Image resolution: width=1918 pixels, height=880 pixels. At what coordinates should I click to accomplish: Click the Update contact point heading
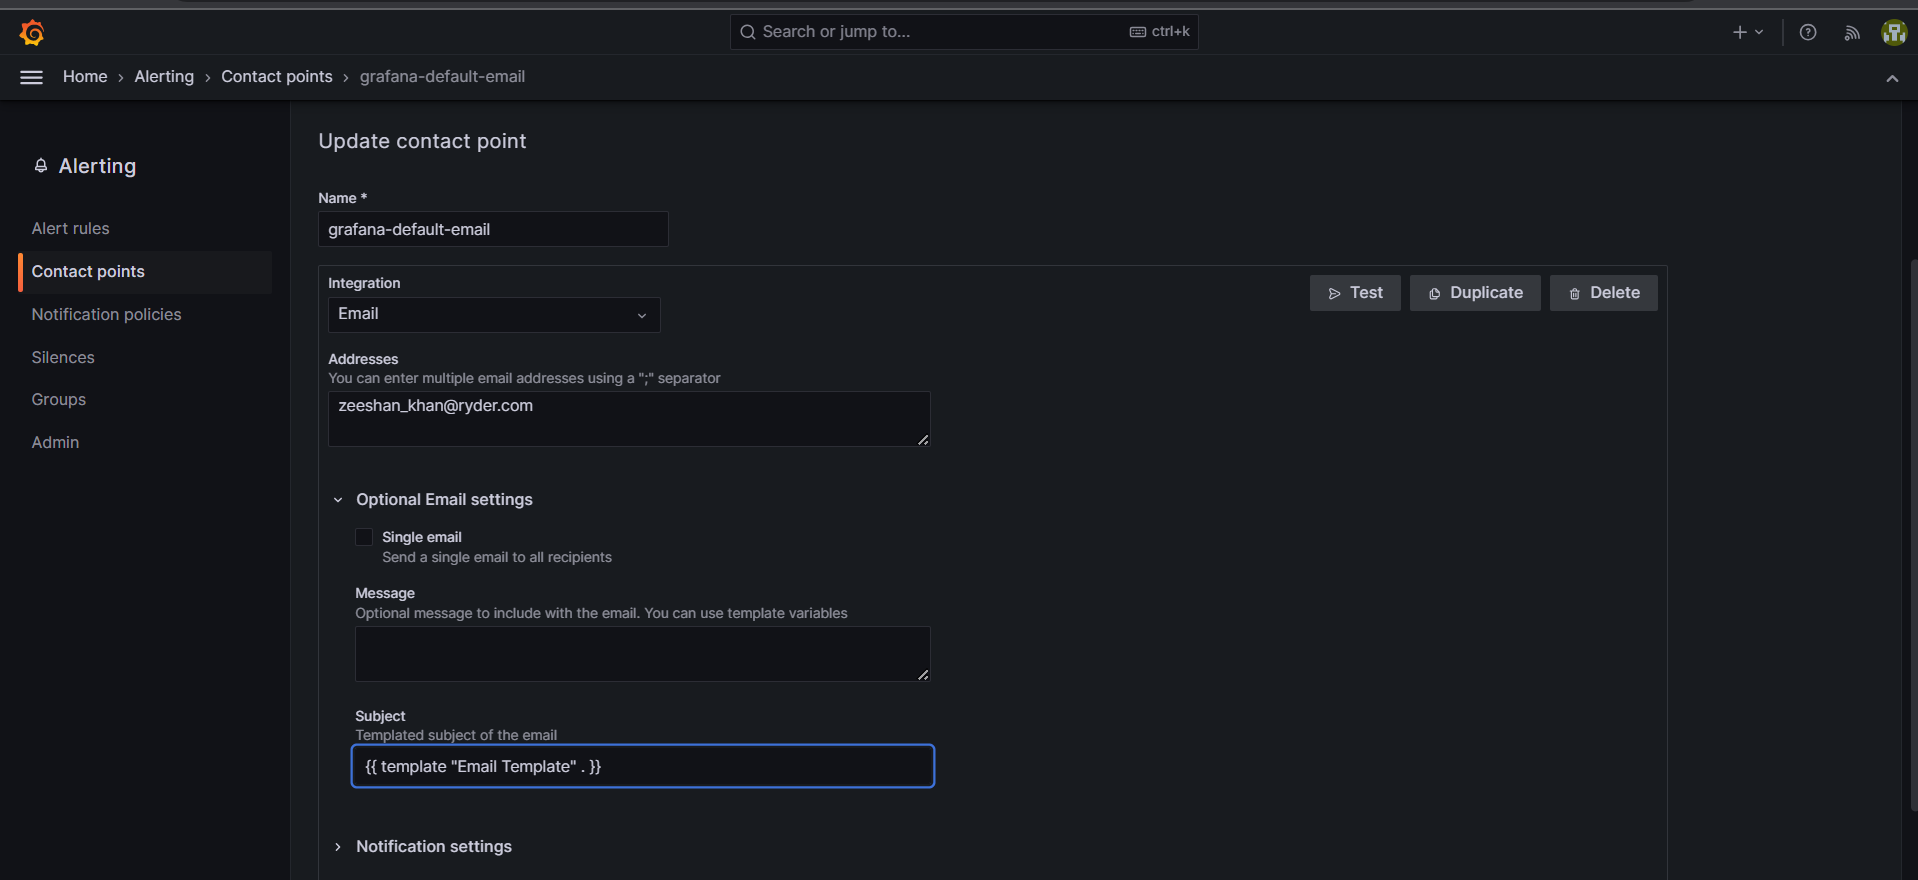[422, 141]
